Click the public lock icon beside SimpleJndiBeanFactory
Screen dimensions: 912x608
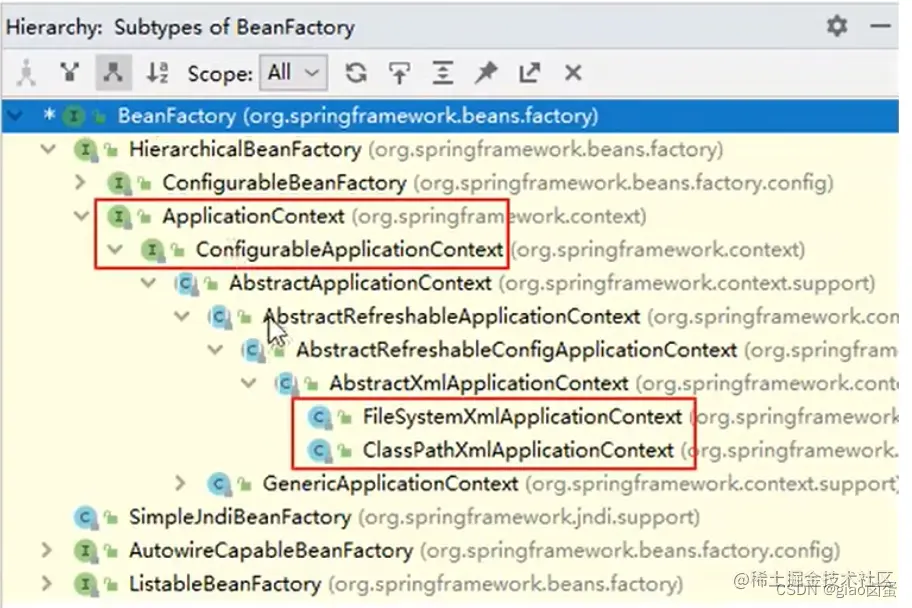(111, 517)
